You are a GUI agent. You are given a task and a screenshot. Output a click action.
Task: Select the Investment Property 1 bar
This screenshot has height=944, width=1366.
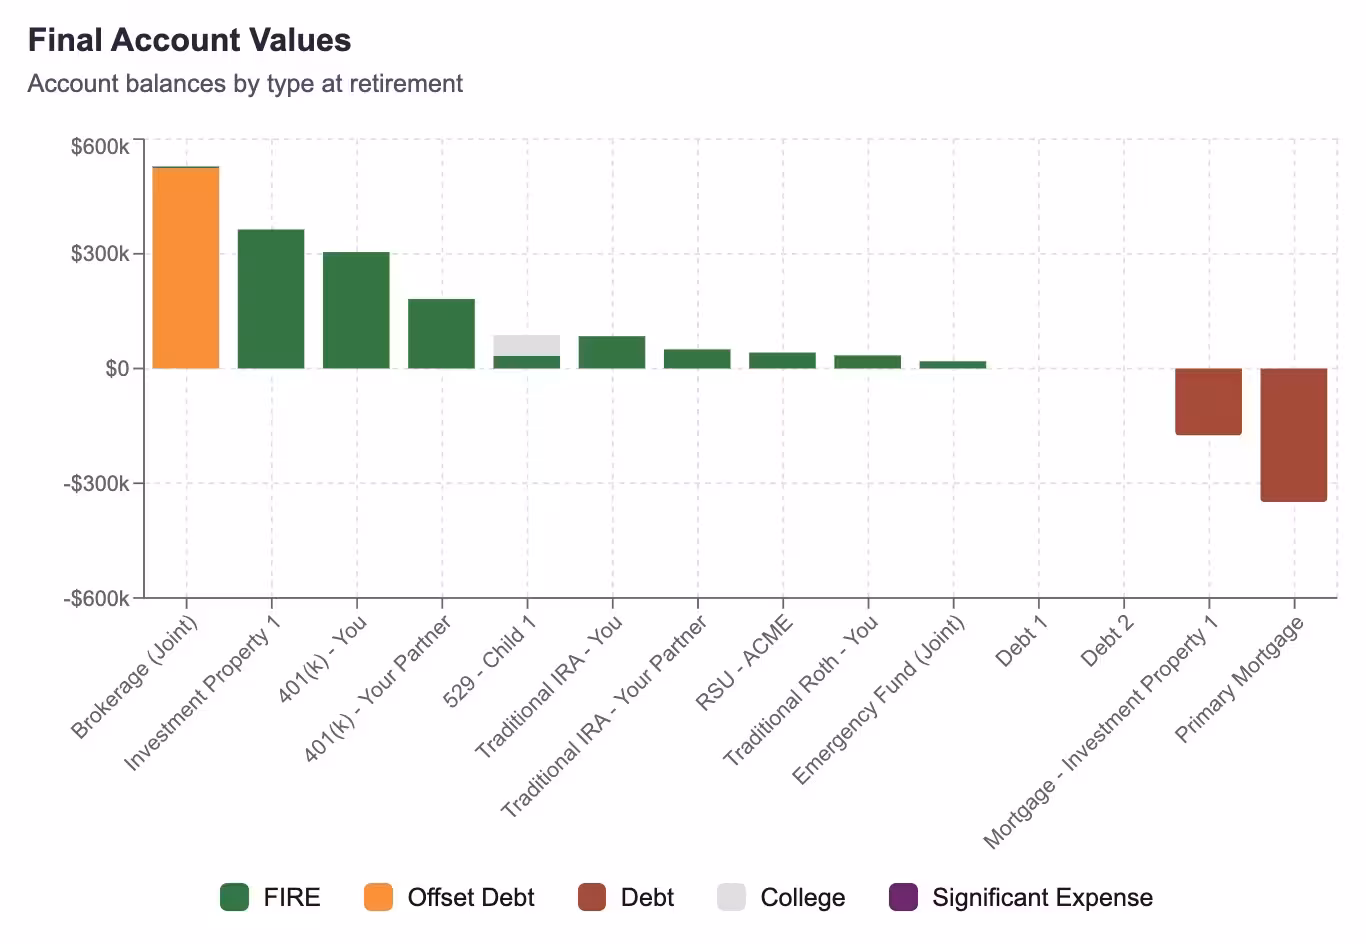pyautogui.click(x=271, y=299)
